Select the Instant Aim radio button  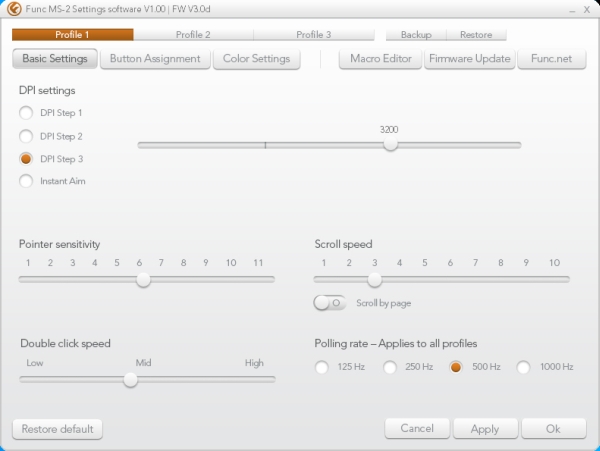pos(26,181)
